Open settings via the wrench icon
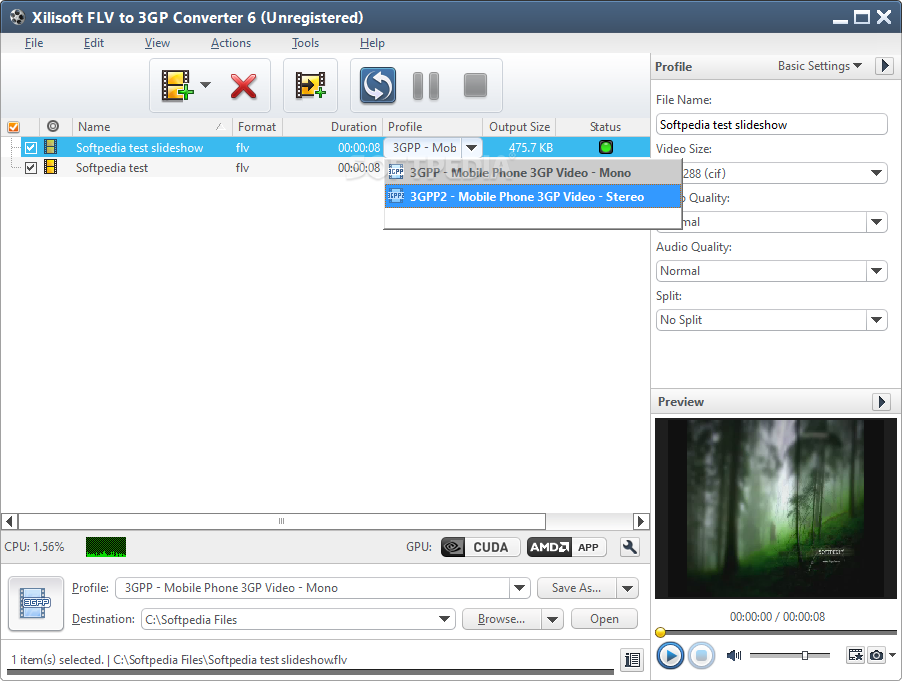The height and width of the screenshot is (681, 902). pyautogui.click(x=630, y=547)
